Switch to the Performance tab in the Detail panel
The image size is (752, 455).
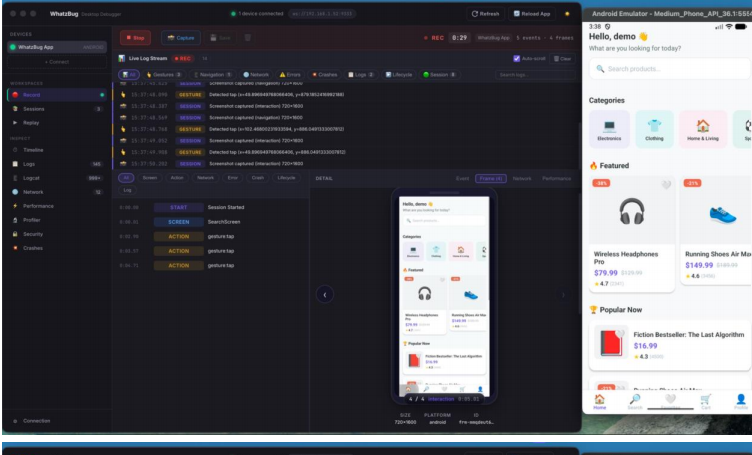[x=556, y=178]
